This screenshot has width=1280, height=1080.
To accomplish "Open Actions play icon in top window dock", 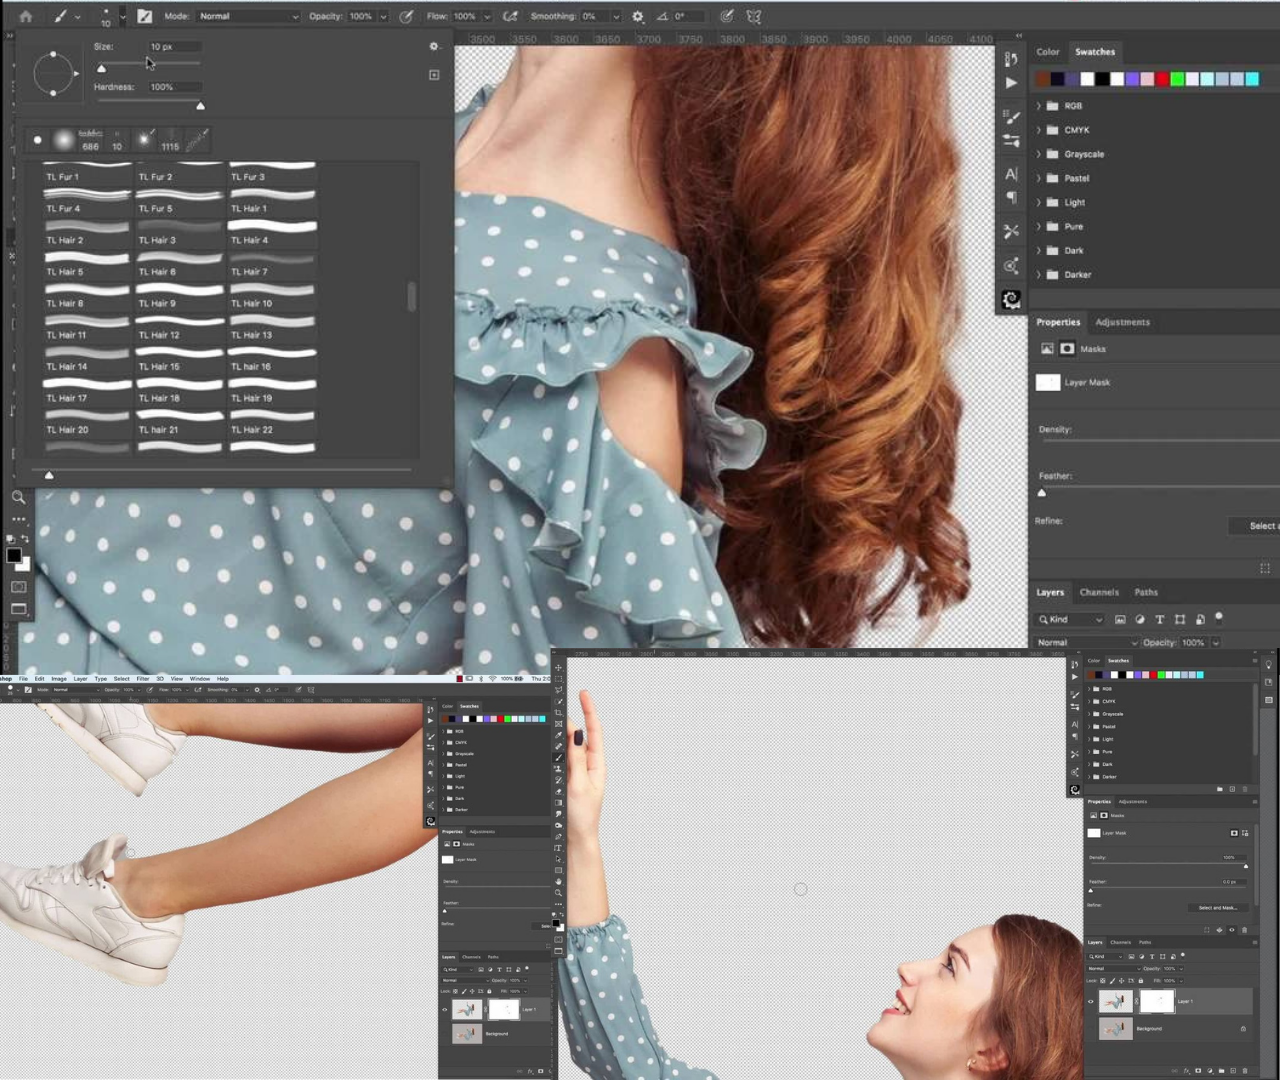I will (x=1011, y=83).
